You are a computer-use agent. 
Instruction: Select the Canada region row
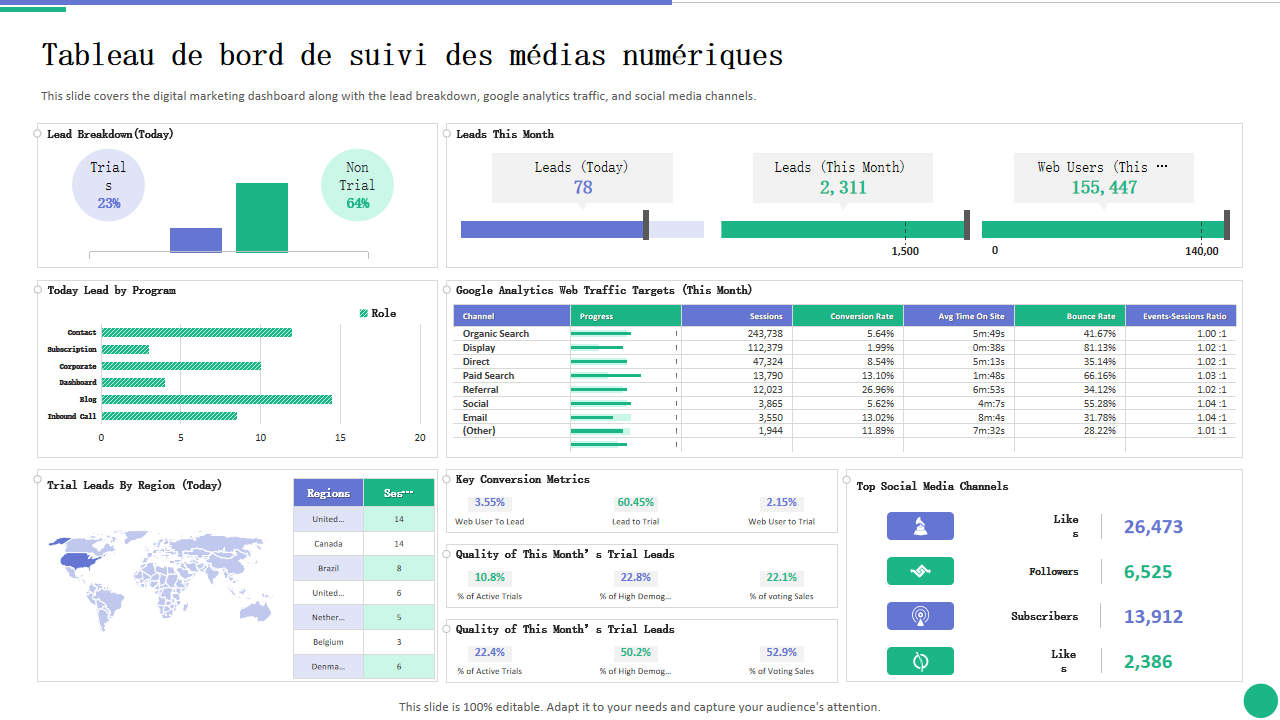pos(364,543)
